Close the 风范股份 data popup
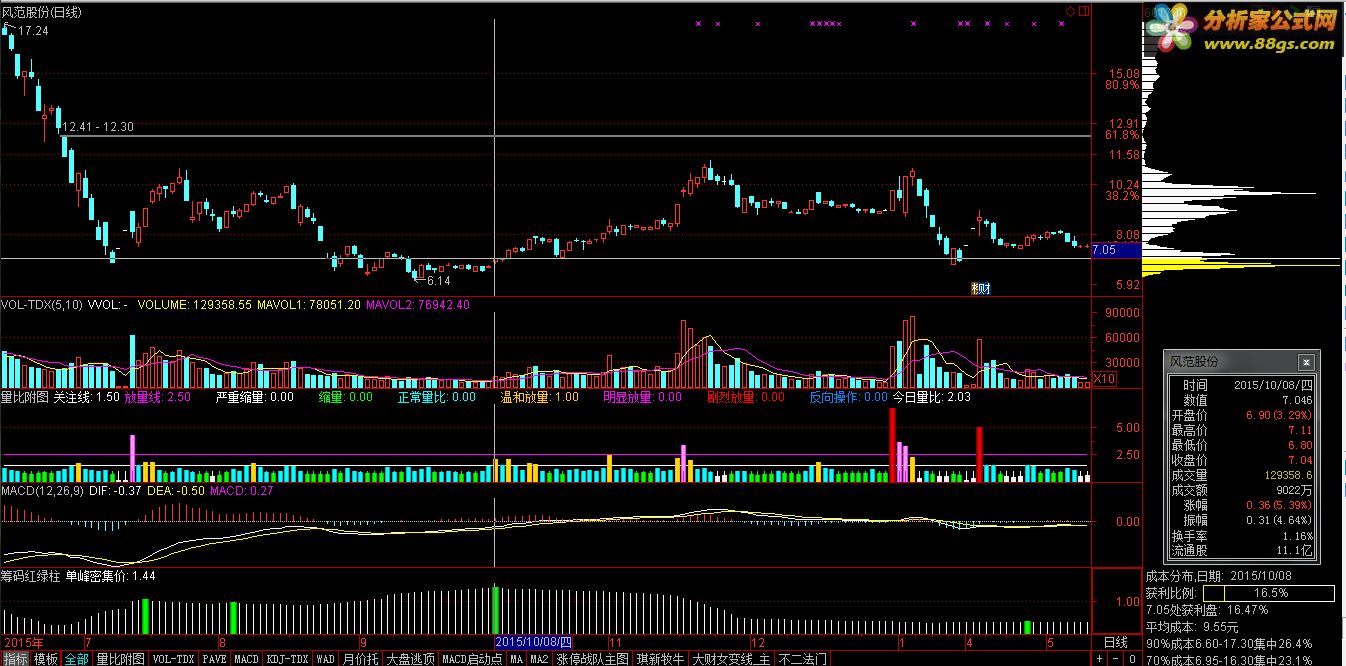Screen dimensions: 1346x666 coord(1306,363)
